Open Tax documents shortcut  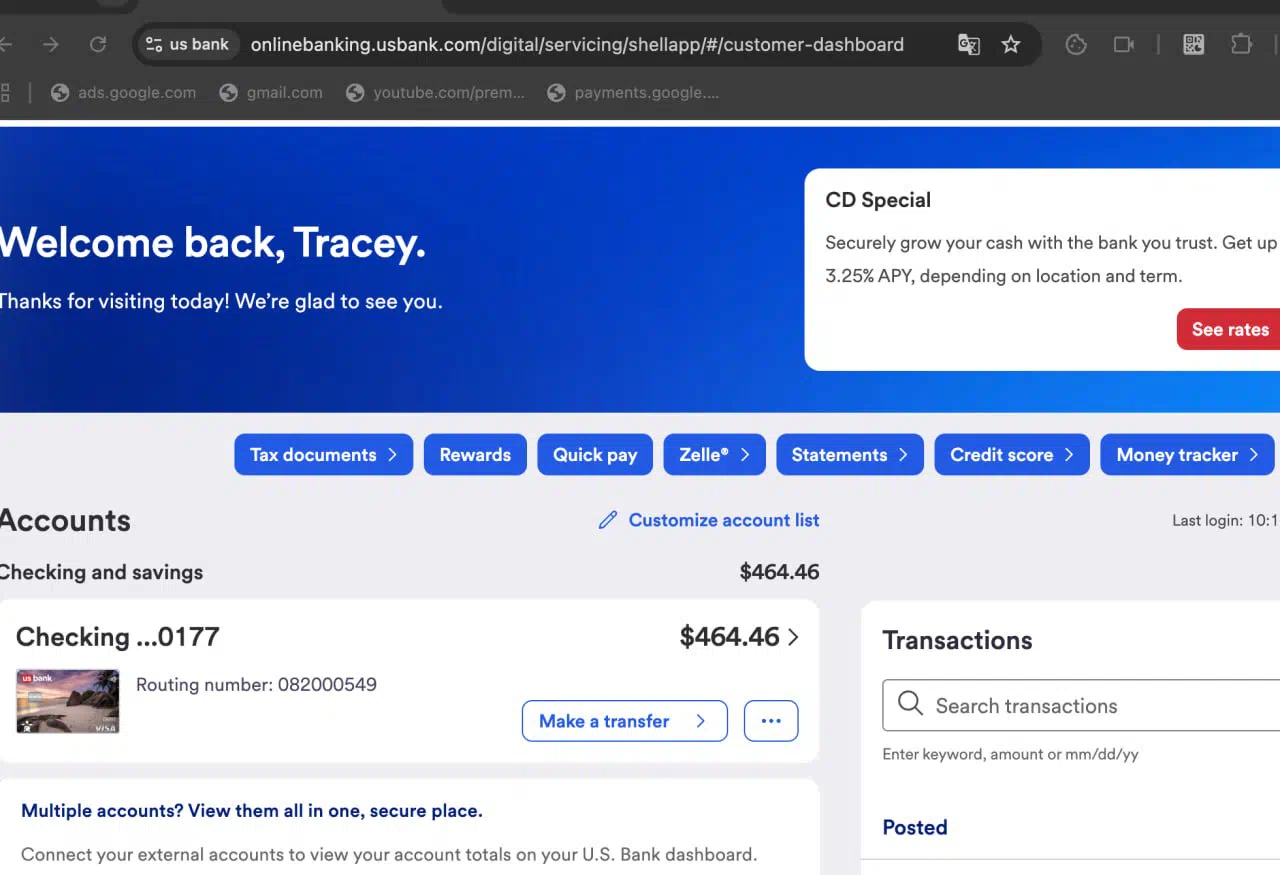tap(324, 455)
